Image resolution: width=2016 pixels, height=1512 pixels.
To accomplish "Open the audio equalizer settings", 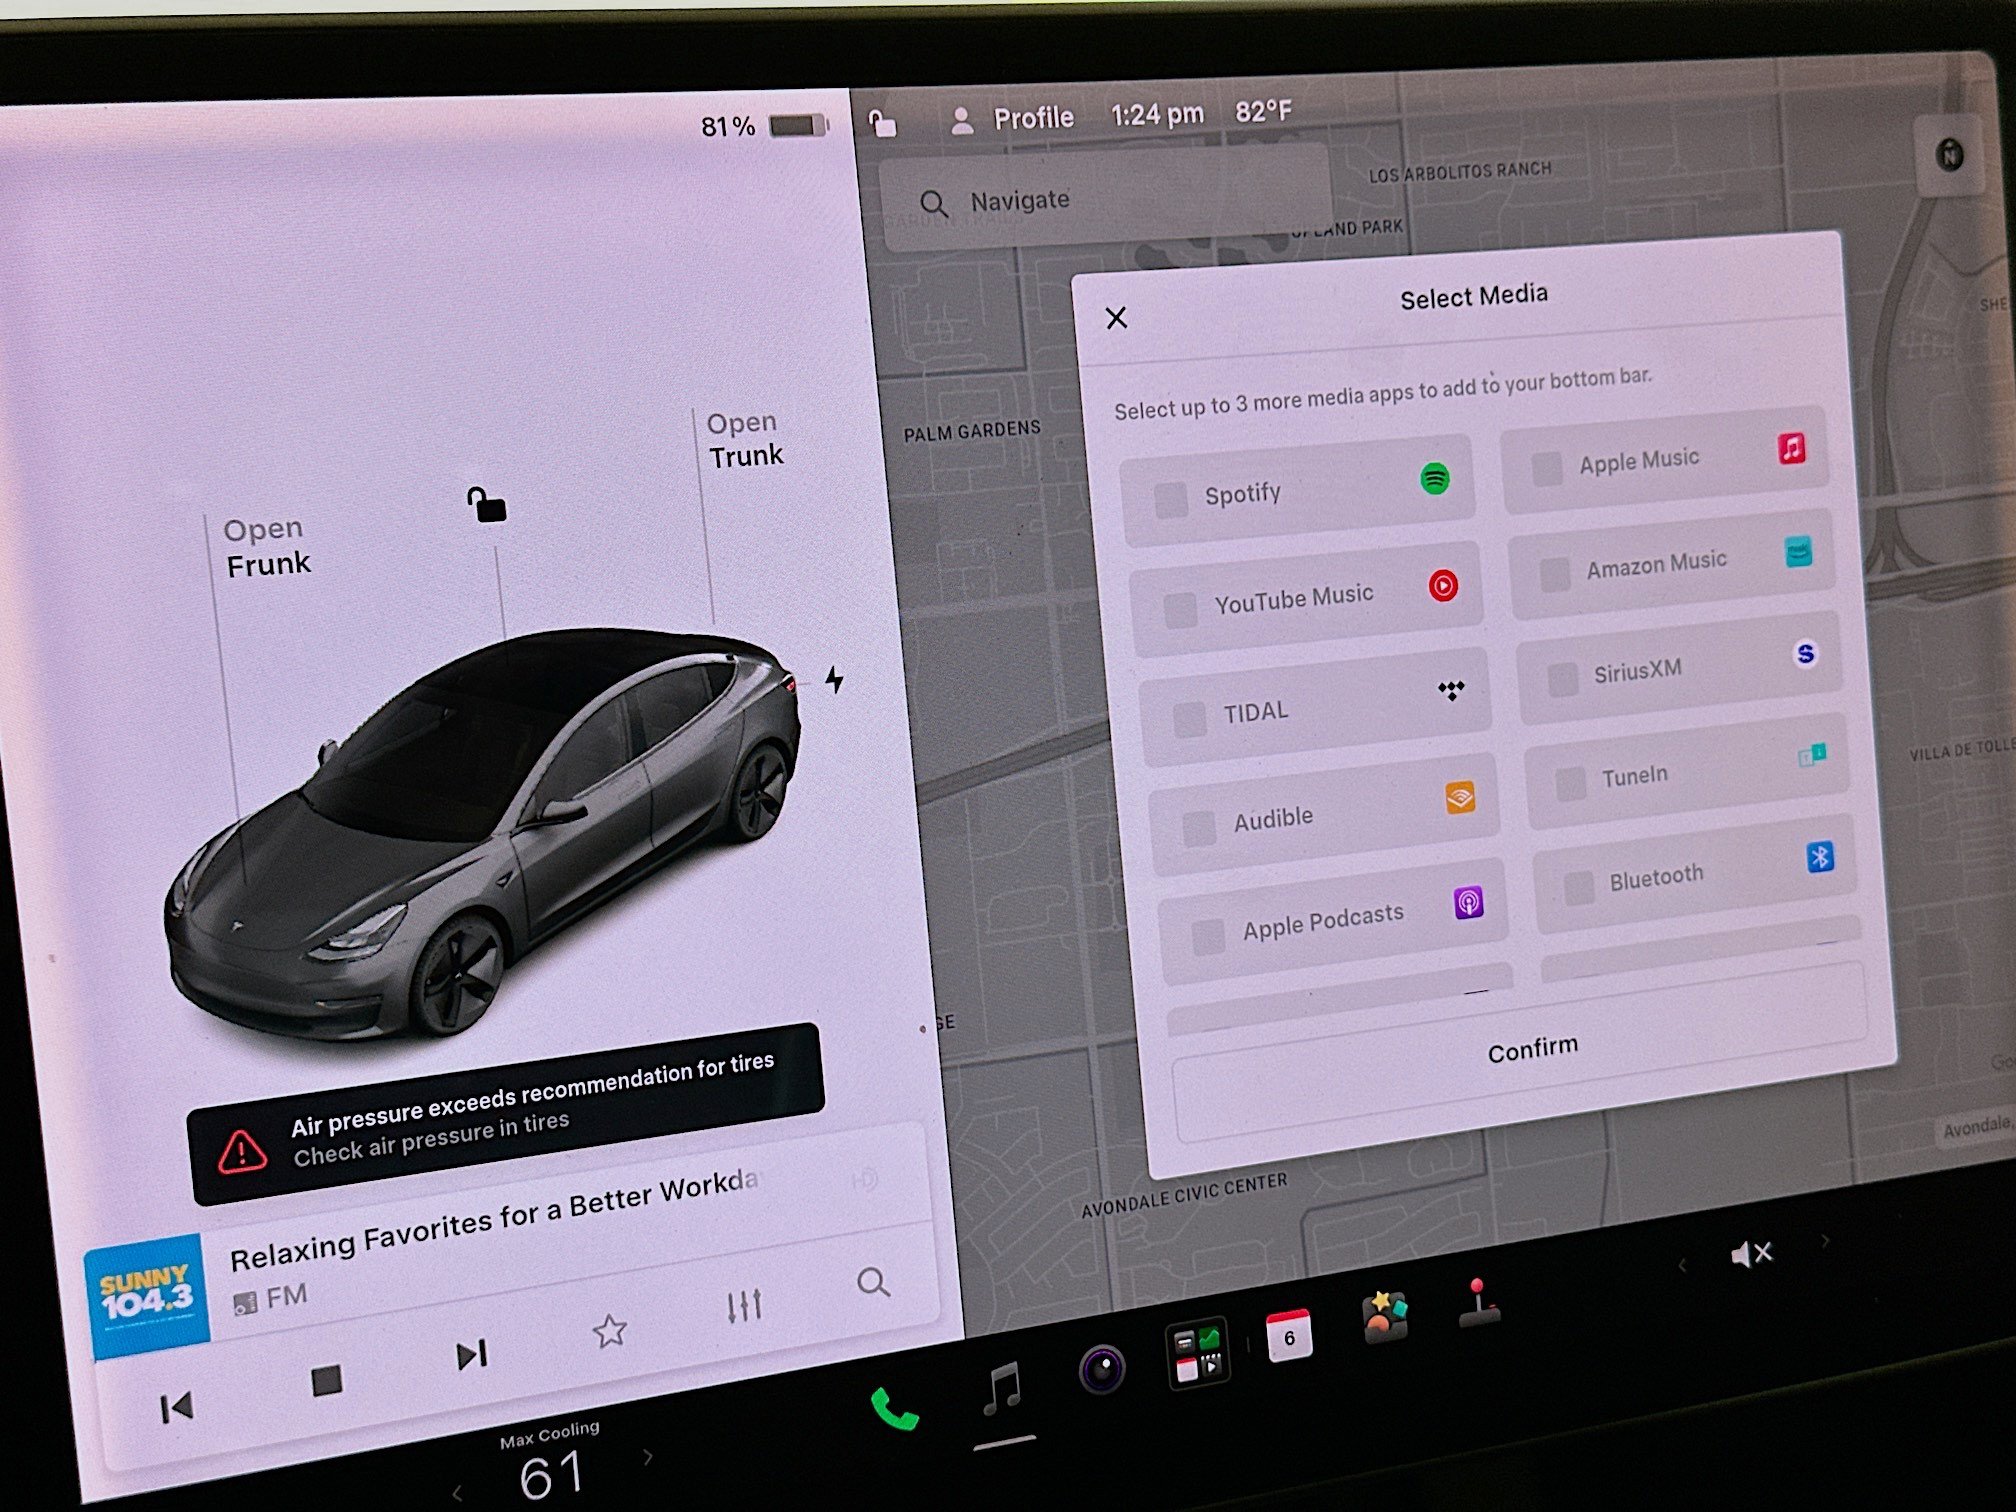I will point(744,1305).
